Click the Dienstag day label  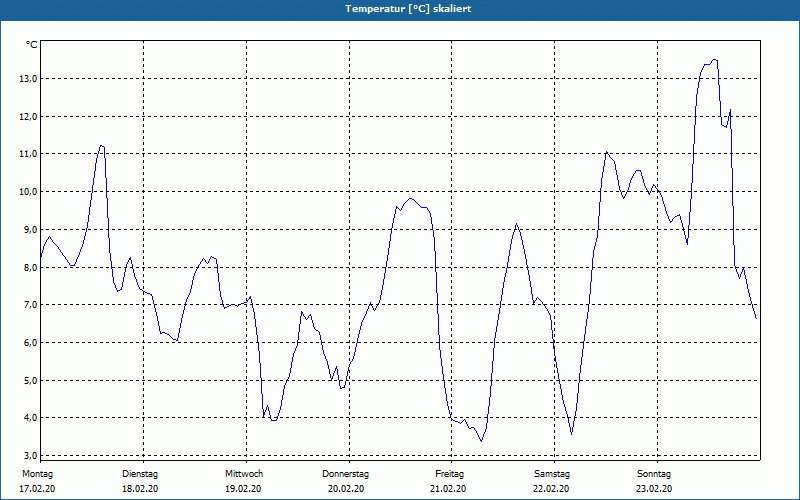pos(140,474)
